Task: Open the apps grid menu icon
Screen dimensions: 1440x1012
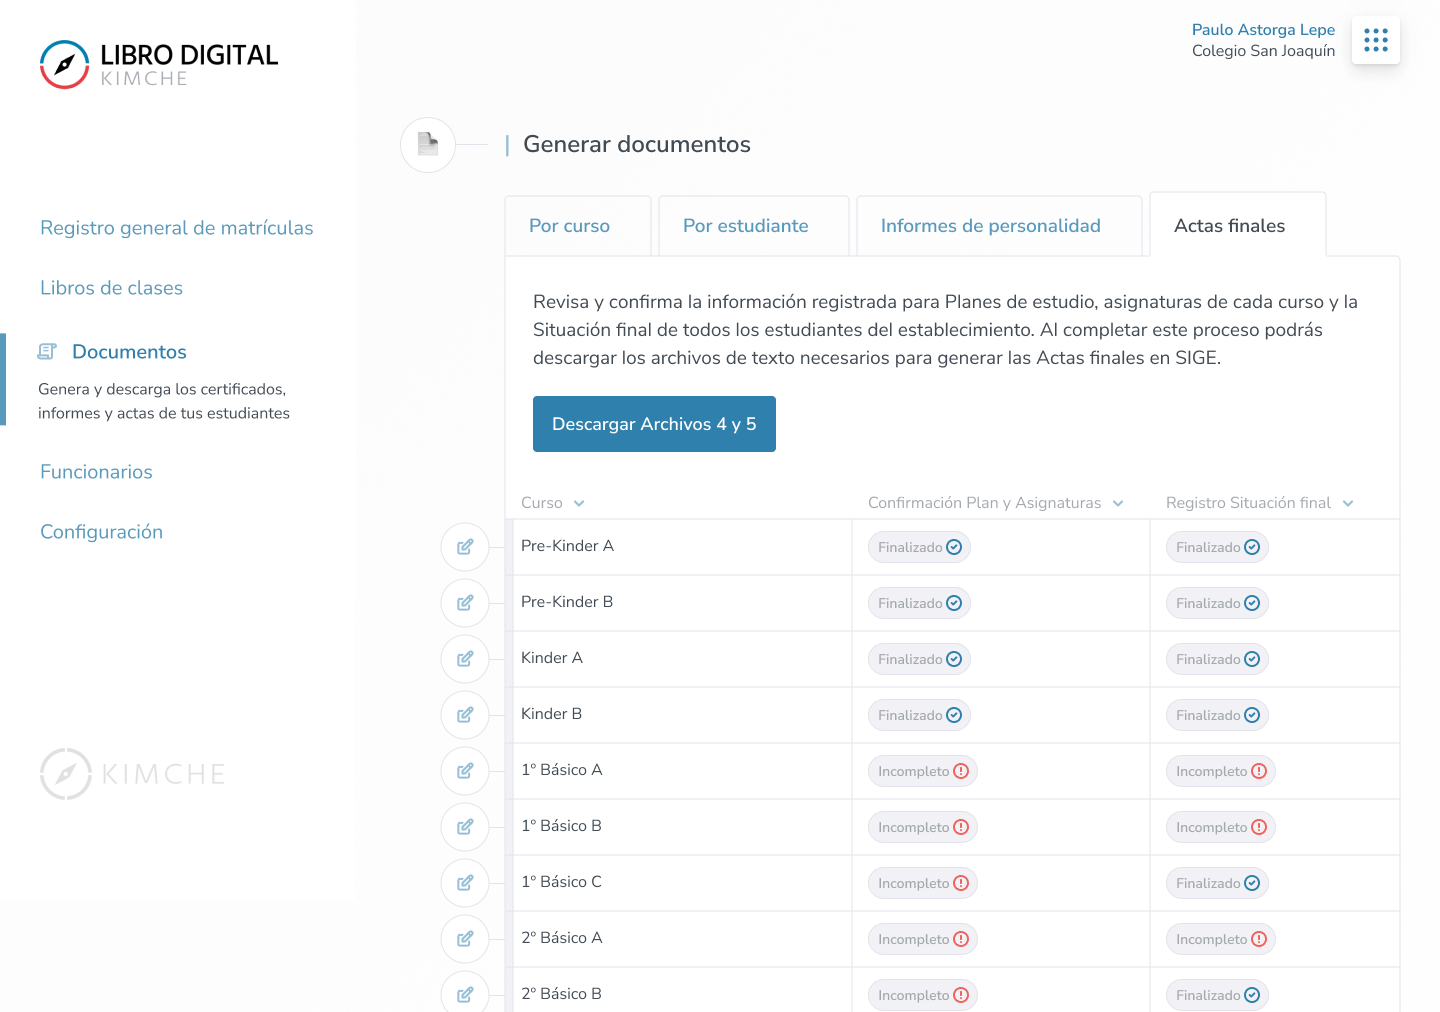Action: [x=1376, y=40]
